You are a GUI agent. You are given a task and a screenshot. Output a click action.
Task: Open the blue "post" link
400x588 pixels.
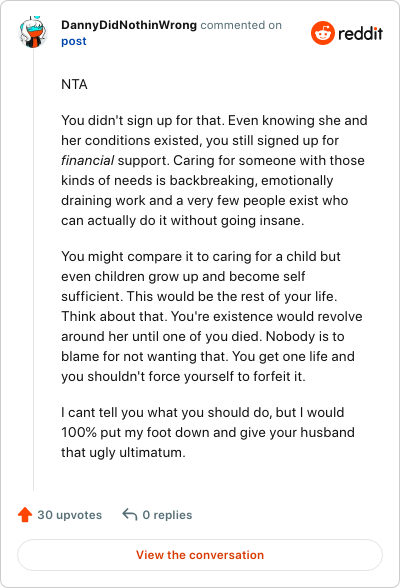point(73,41)
